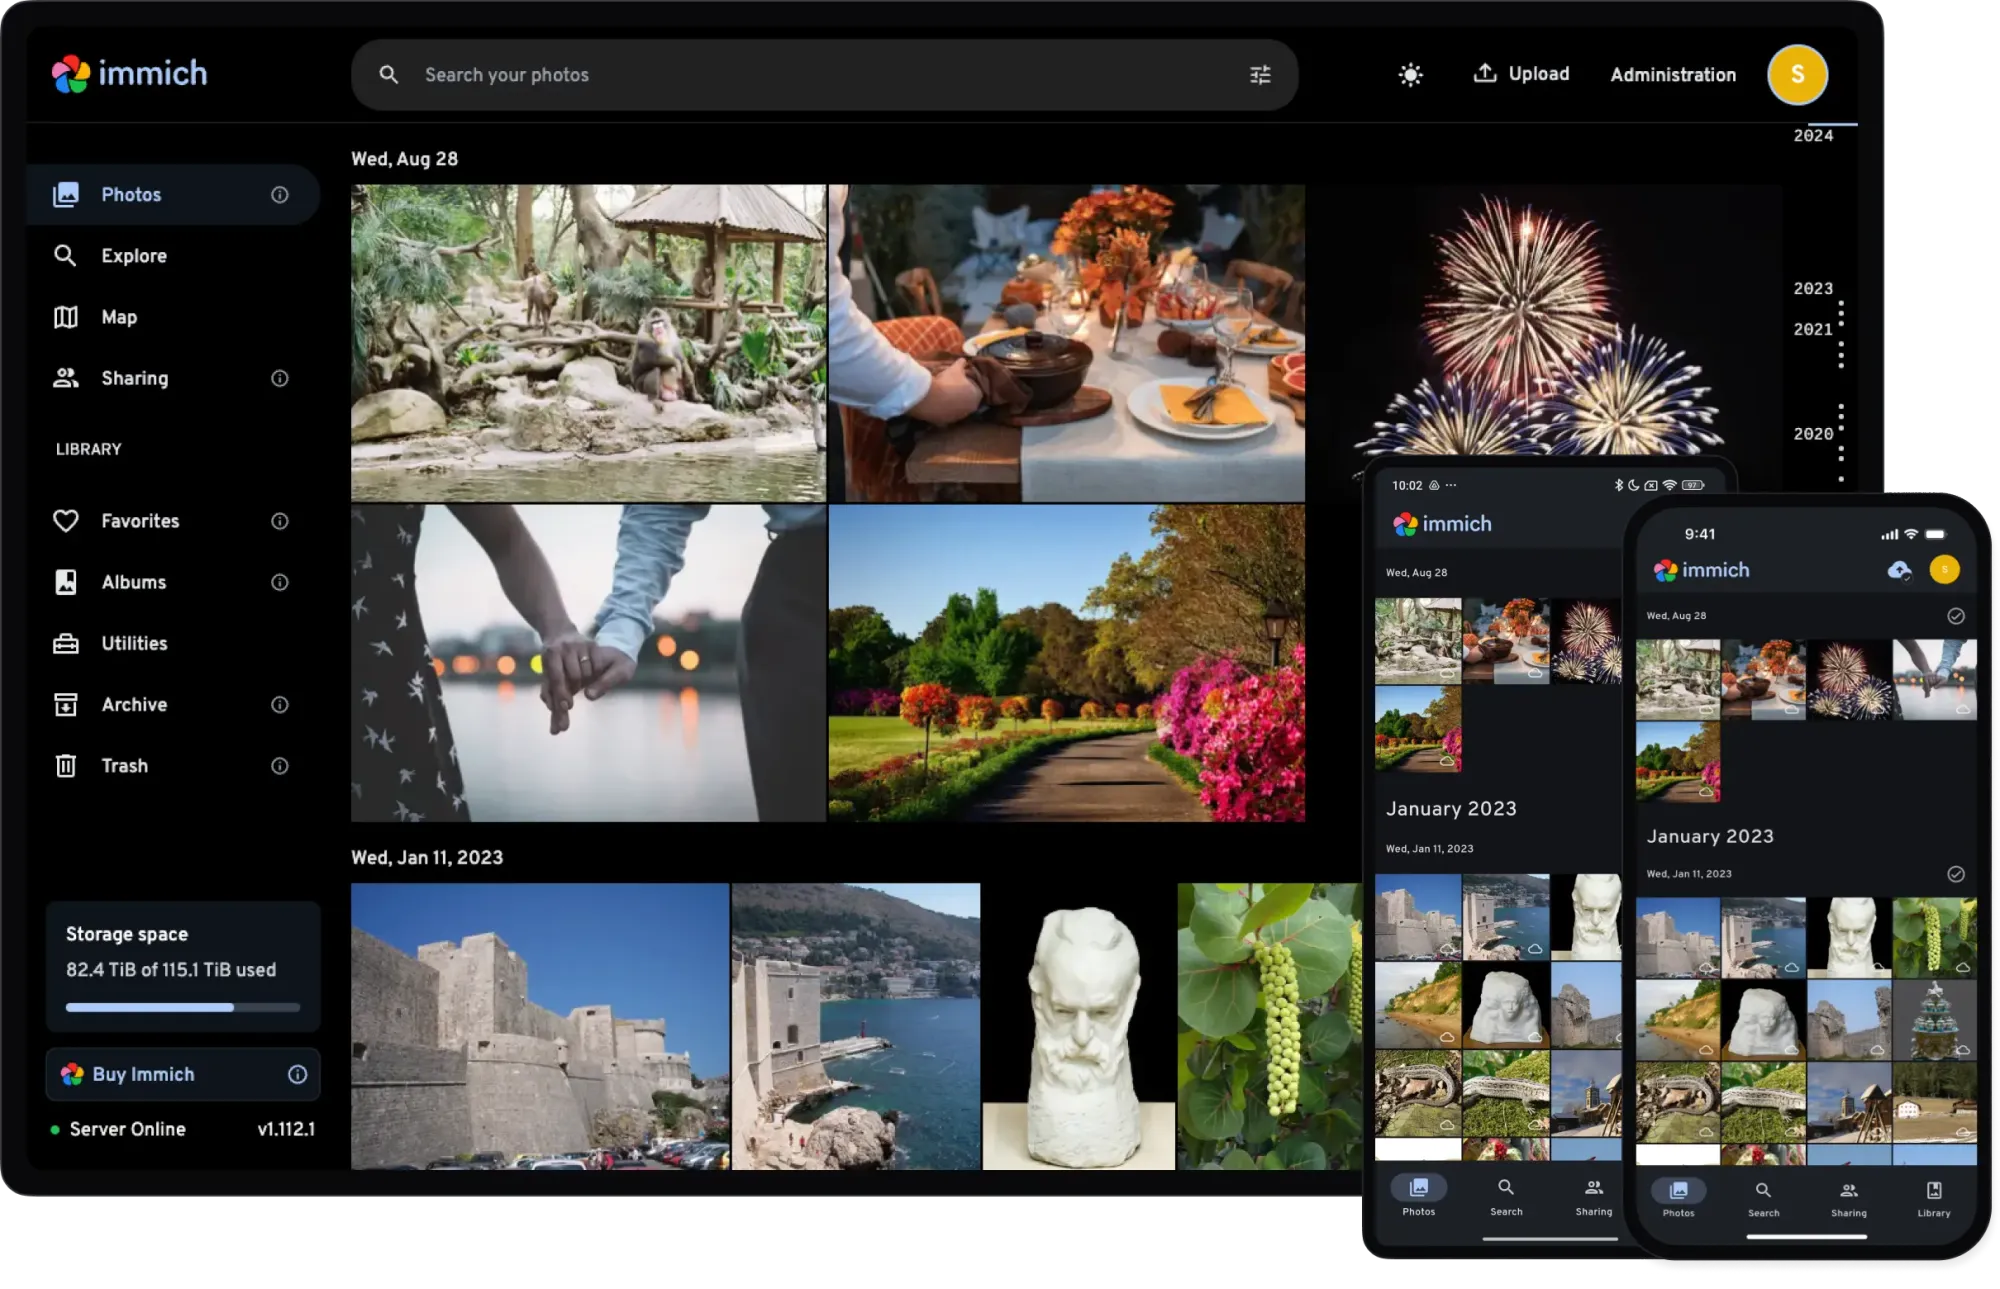Toggle light theme with sun icon

pyautogui.click(x=1410, y=75)
